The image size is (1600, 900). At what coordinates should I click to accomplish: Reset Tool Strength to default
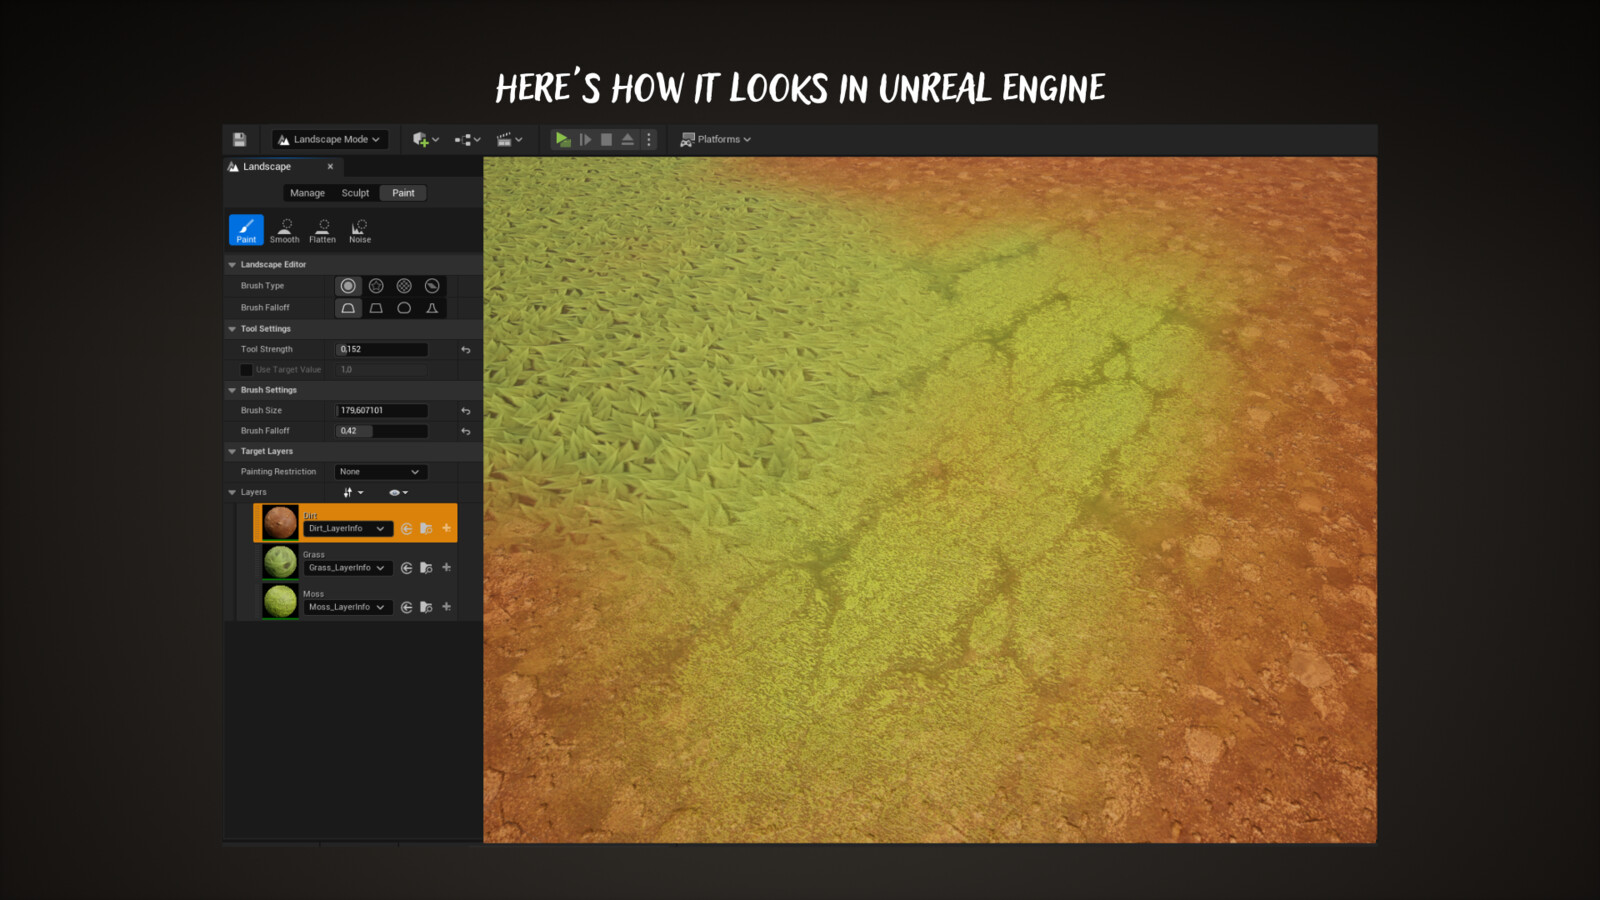[466, 350]
